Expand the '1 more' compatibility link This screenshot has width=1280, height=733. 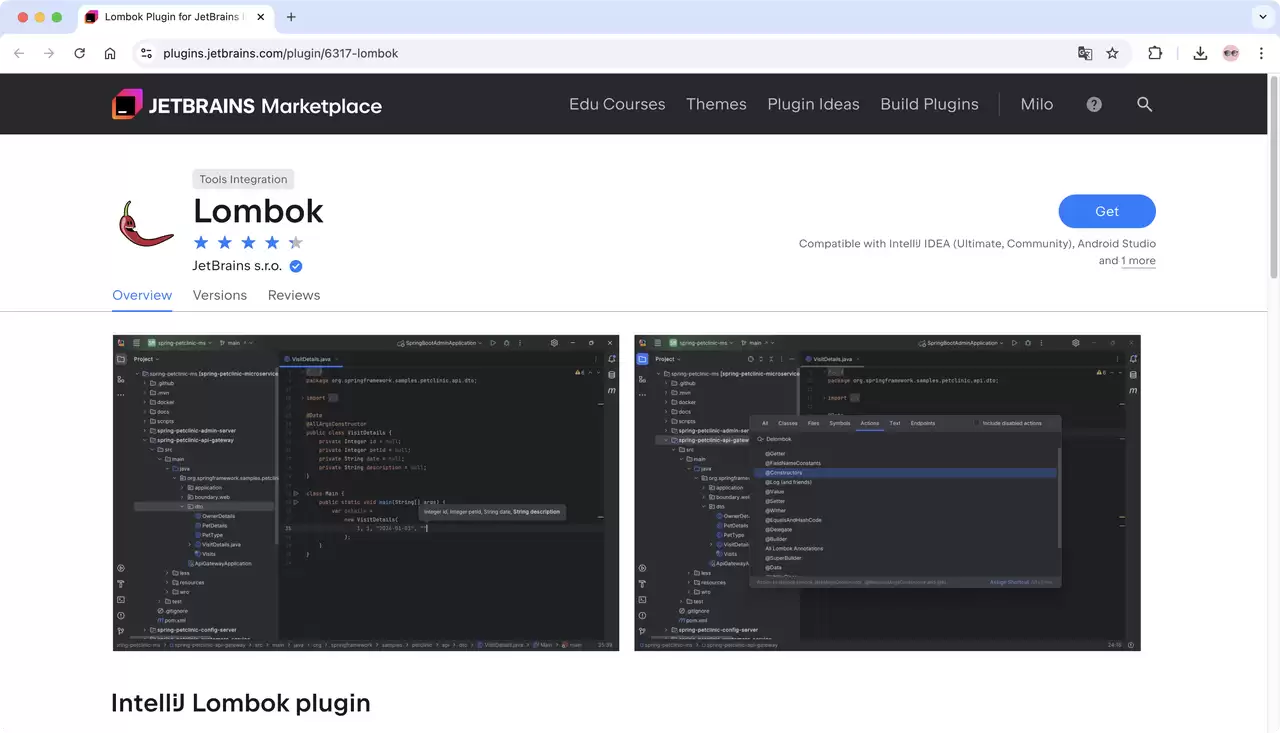coord(1138,261)
